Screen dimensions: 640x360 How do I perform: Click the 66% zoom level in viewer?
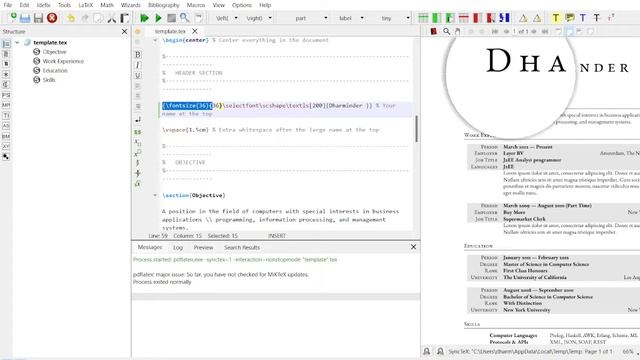tap(628, 351)
